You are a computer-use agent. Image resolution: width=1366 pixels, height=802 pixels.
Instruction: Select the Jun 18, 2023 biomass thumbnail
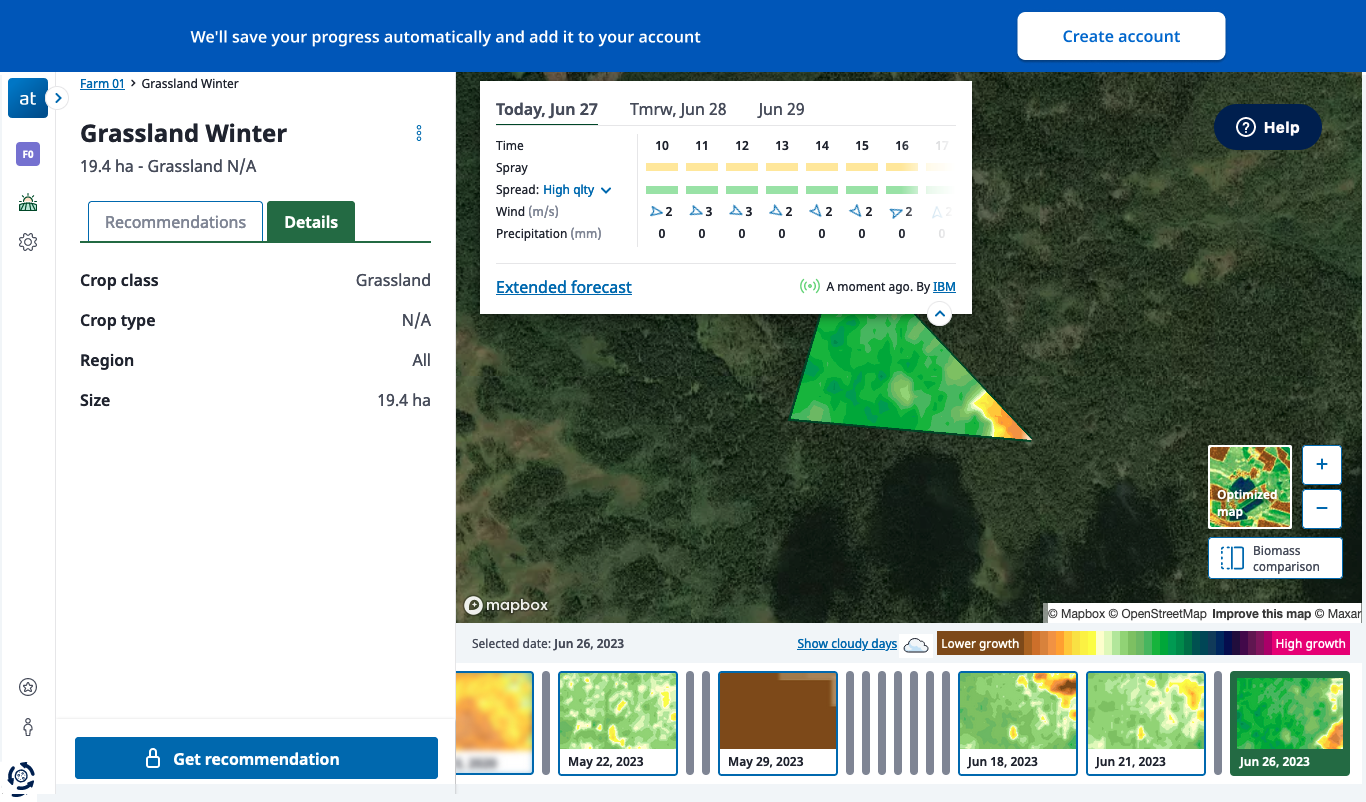point(1018,723)
